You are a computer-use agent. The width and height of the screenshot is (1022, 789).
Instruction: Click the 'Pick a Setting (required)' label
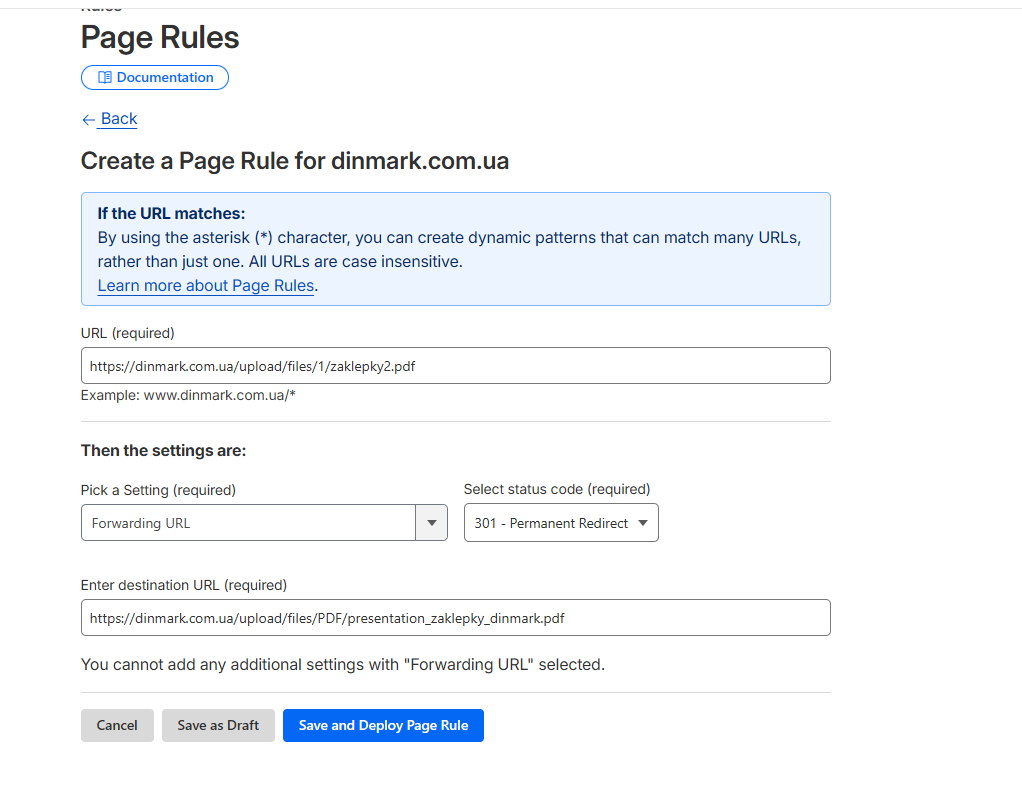point(158,490)
